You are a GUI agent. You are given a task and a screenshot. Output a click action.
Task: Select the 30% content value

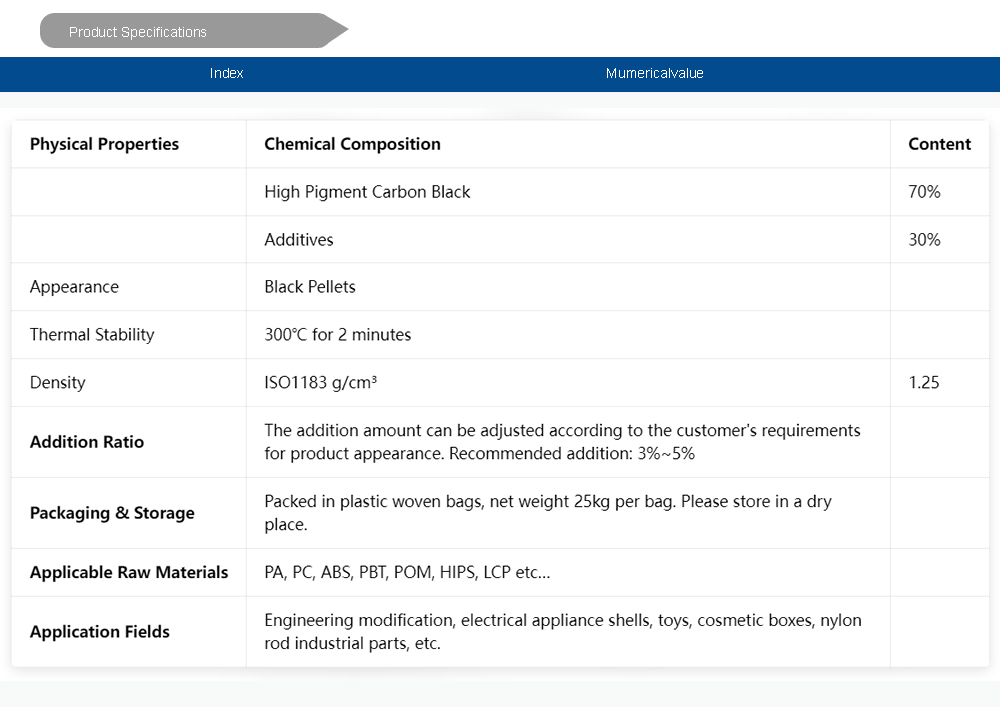[x=924, y=240]
